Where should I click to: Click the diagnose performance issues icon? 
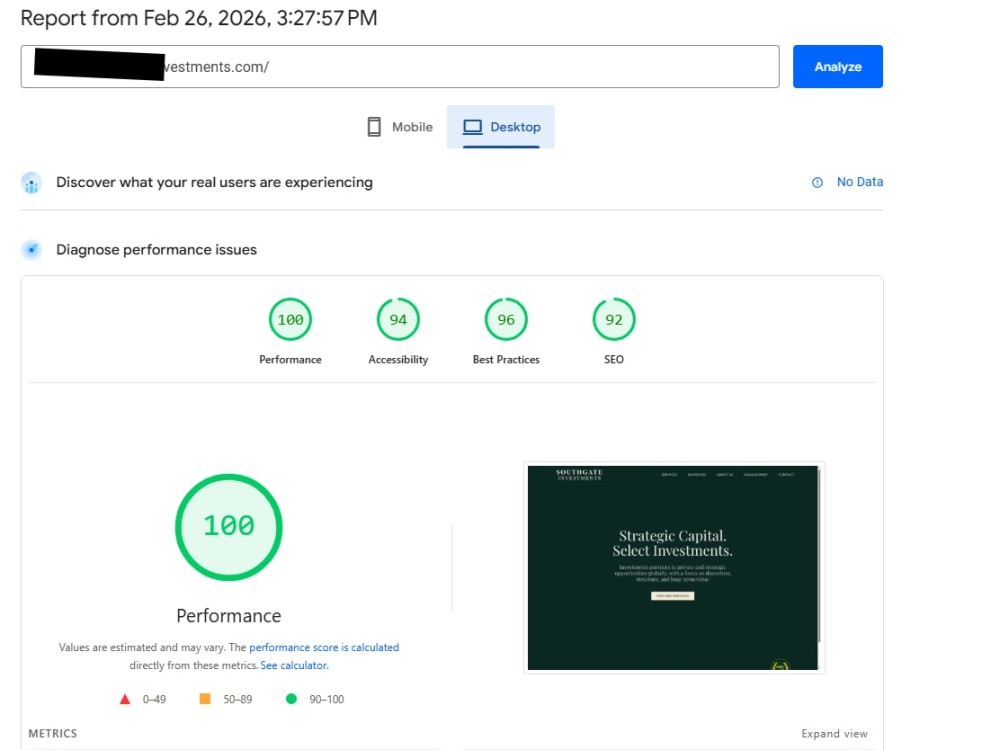(x=31, y=249)
